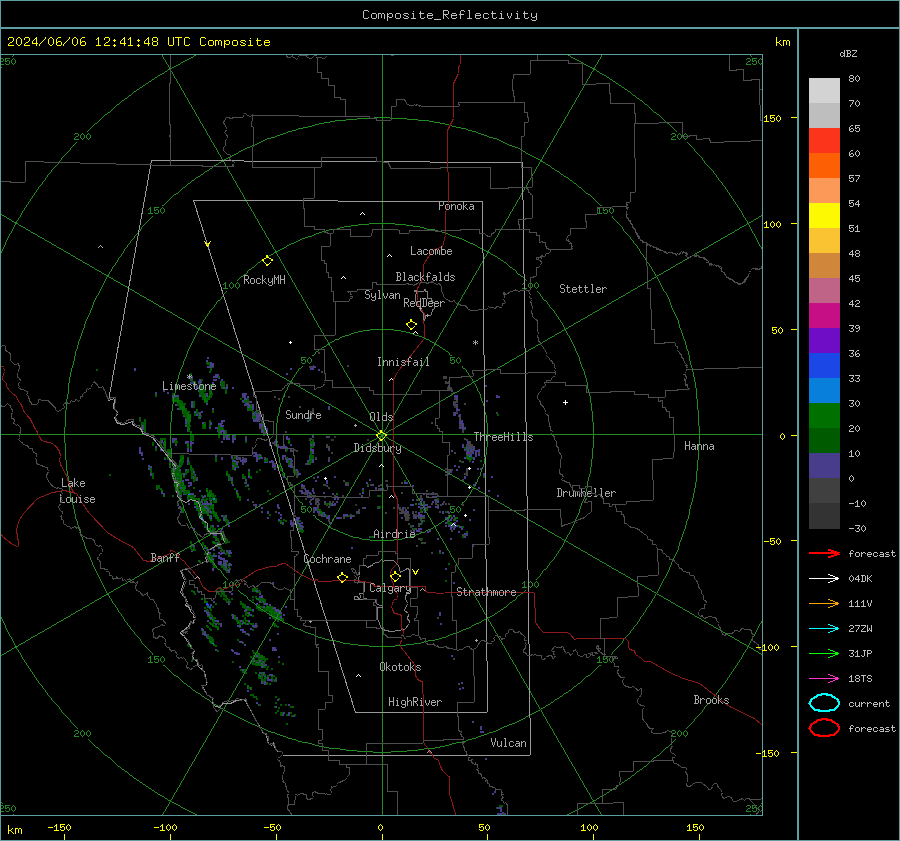Click the cyan current ellipse icon

[x=824, y=703]
